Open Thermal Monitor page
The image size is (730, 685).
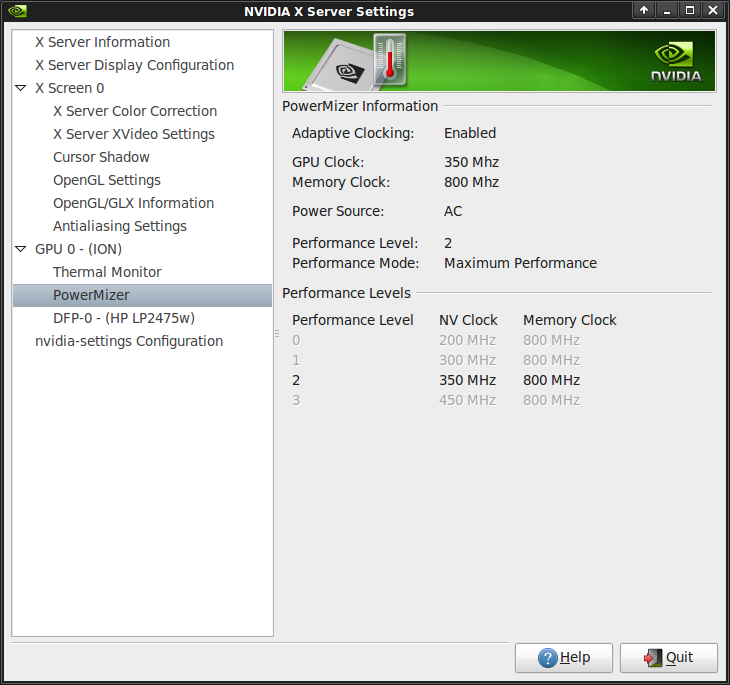point(107,272)
